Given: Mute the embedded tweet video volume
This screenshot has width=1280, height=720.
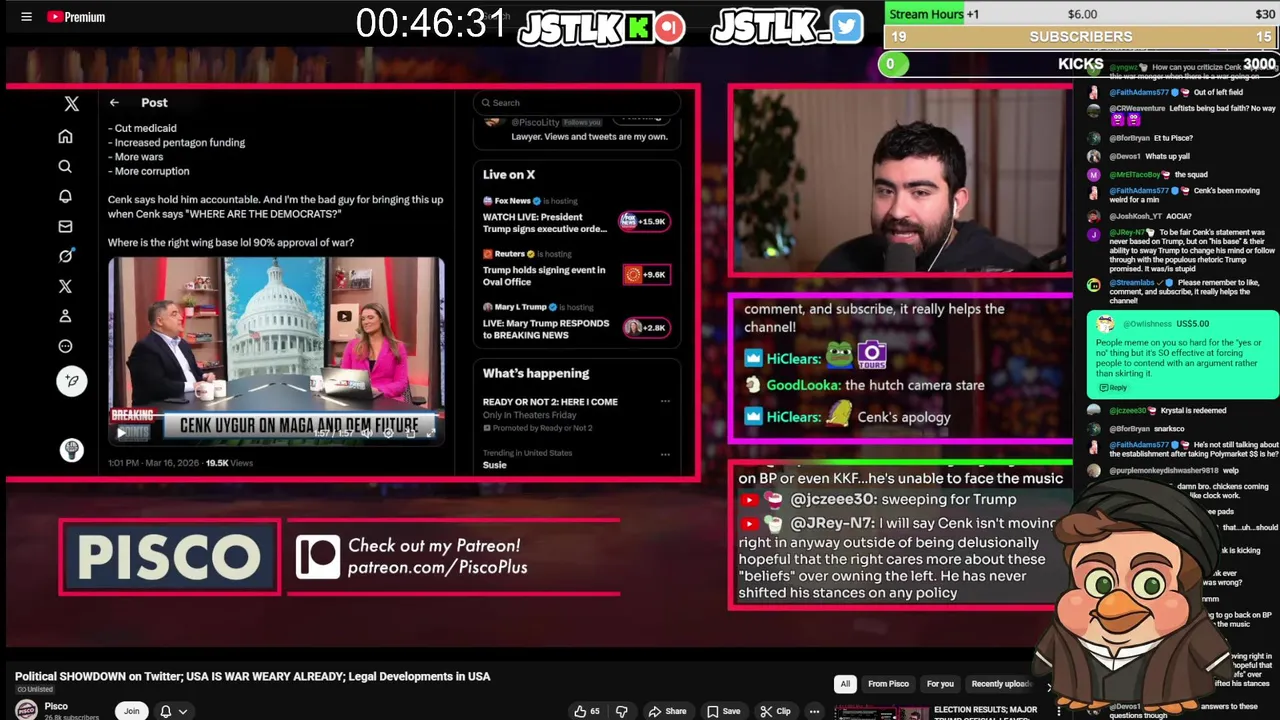Looking at the screenshot, I should 366,433.
